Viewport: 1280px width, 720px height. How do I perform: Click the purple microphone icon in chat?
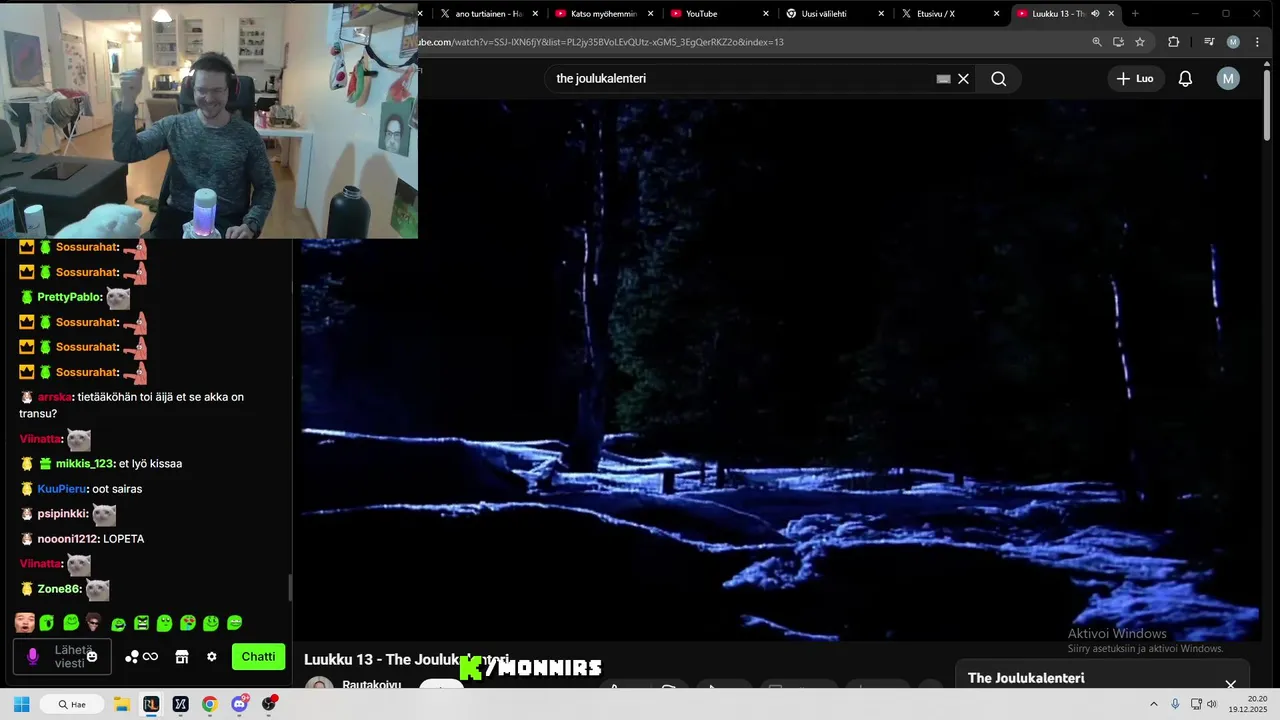tap(33, 657)
